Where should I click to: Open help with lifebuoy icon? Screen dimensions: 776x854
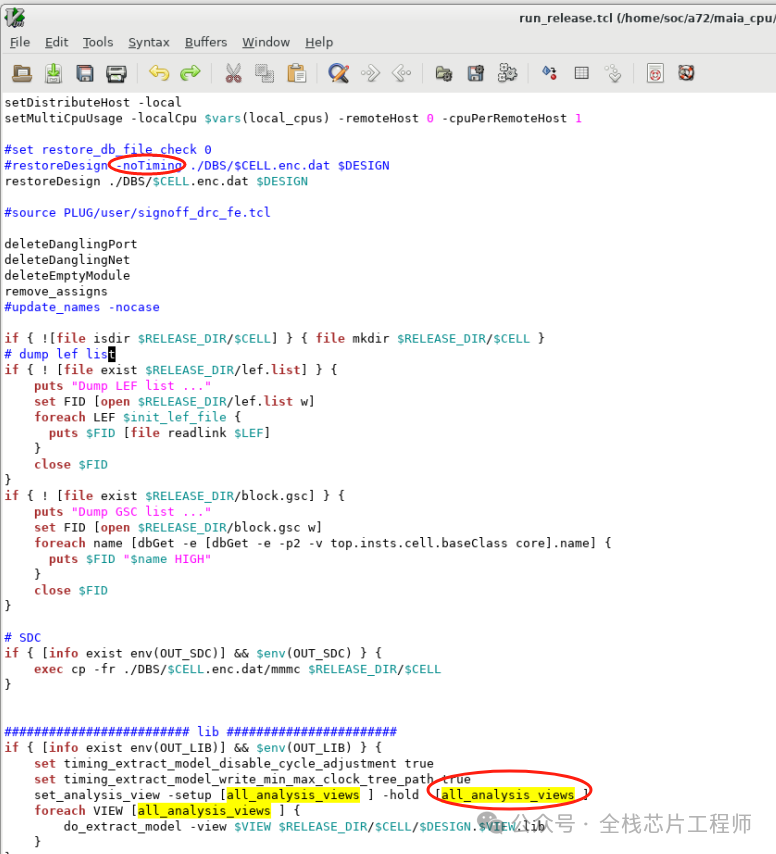(x=686, y=73)
